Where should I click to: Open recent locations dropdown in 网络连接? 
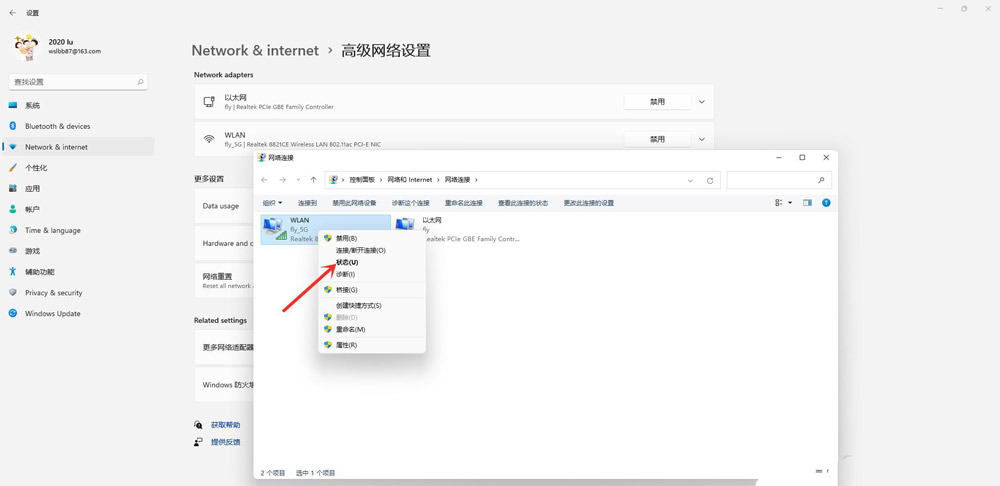coord(298,180)
